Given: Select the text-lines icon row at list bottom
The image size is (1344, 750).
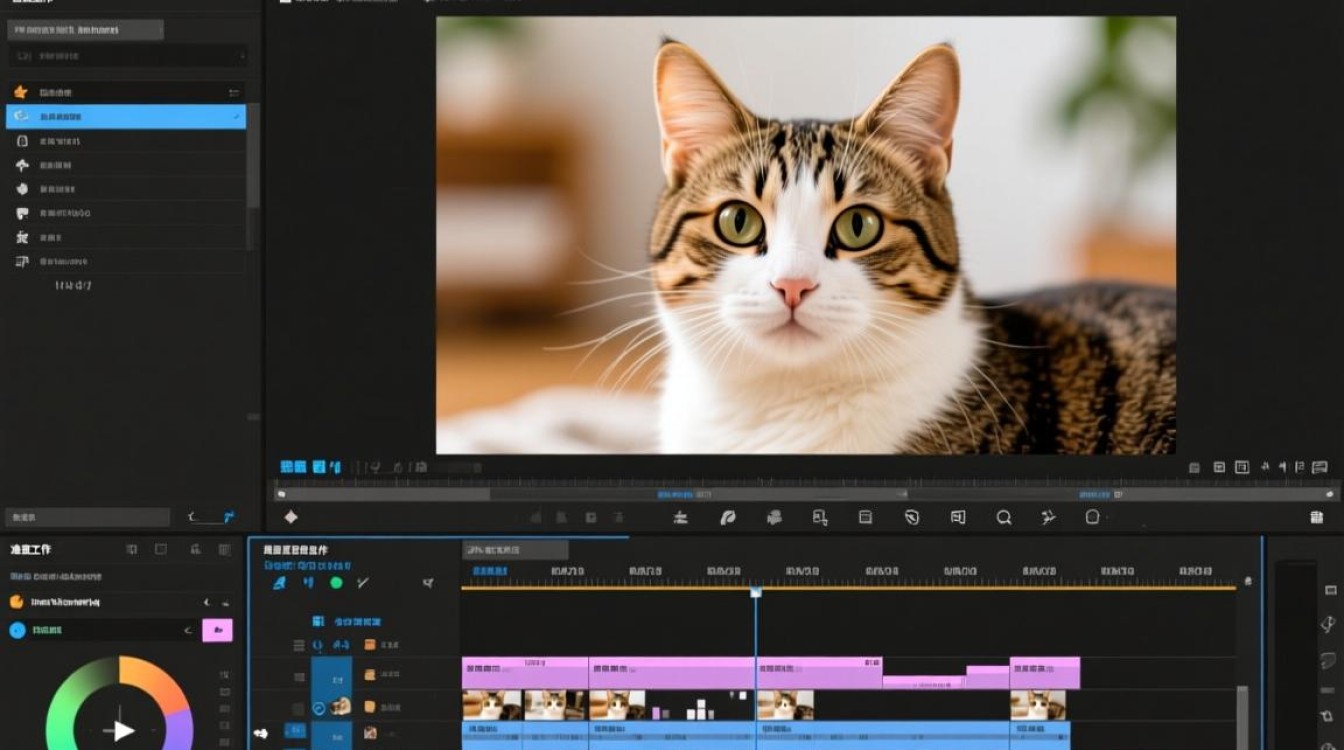Looking at the screenshot, I should 125,261.
